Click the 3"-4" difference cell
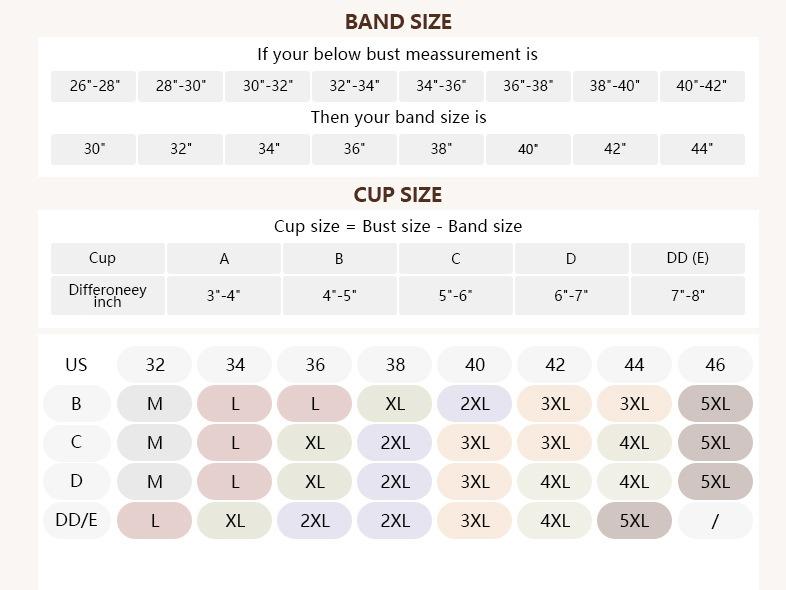Screen dimensions: 786x590 coord(224,296)
